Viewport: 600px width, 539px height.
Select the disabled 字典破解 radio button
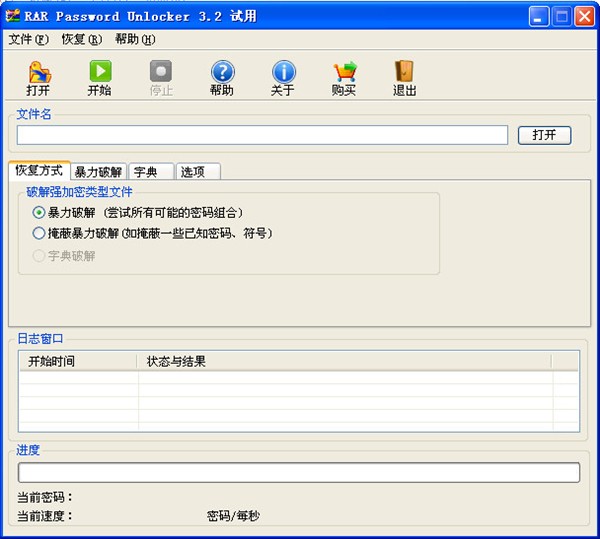(x=39, y=256)
